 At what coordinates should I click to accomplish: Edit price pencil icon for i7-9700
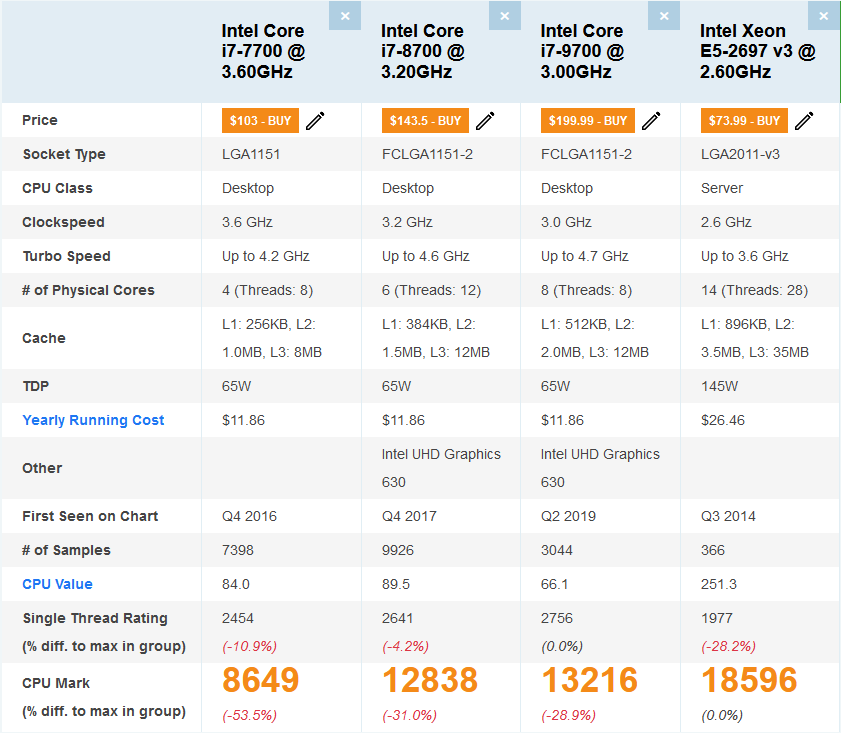(x=651, y=121)
